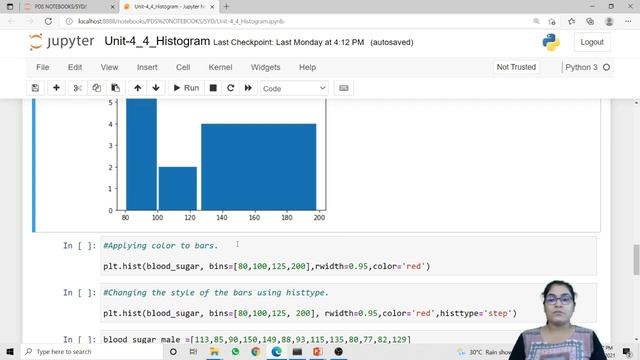The height and width of the screenshot is (360, 640).
Task: Open Cortana circle icon in taskbar
Action: coord(173,351)
